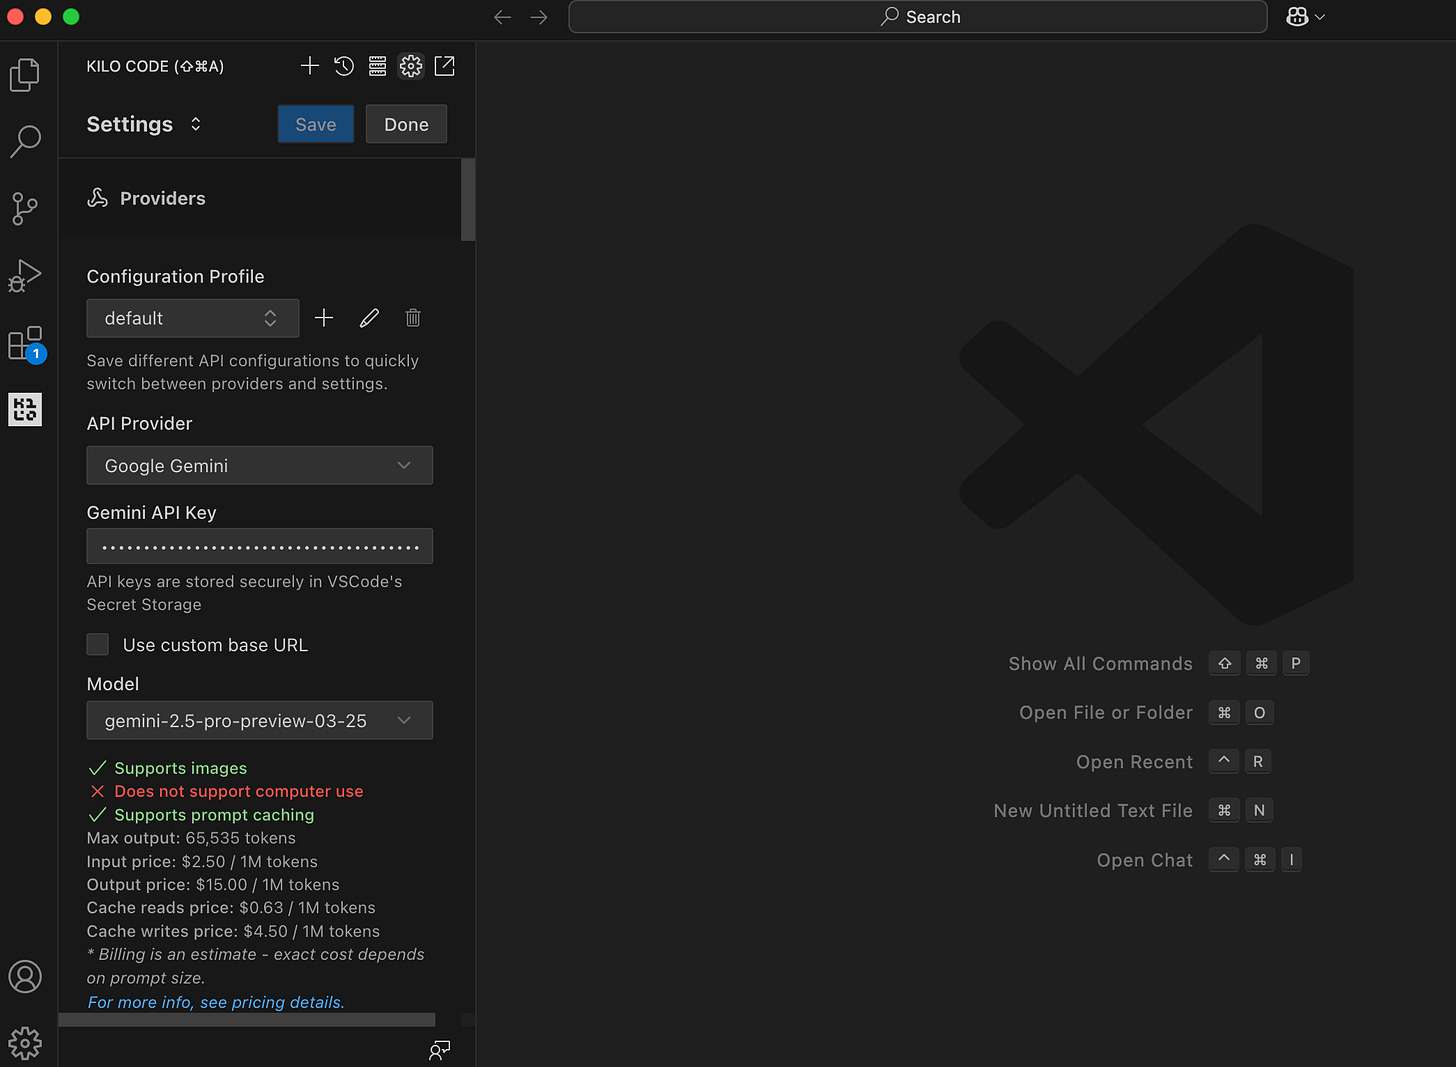Add a new configuration profile

pos(324,318)
